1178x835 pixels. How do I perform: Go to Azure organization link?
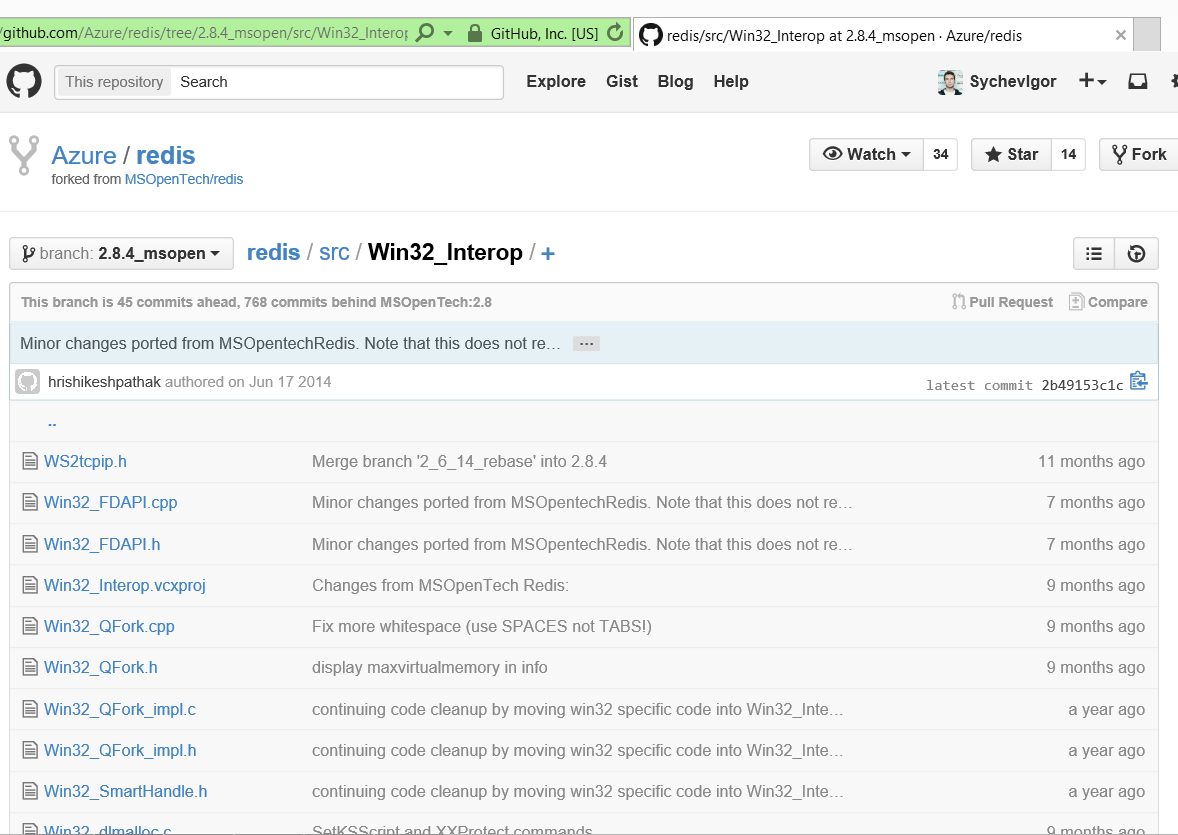point(84,155)
